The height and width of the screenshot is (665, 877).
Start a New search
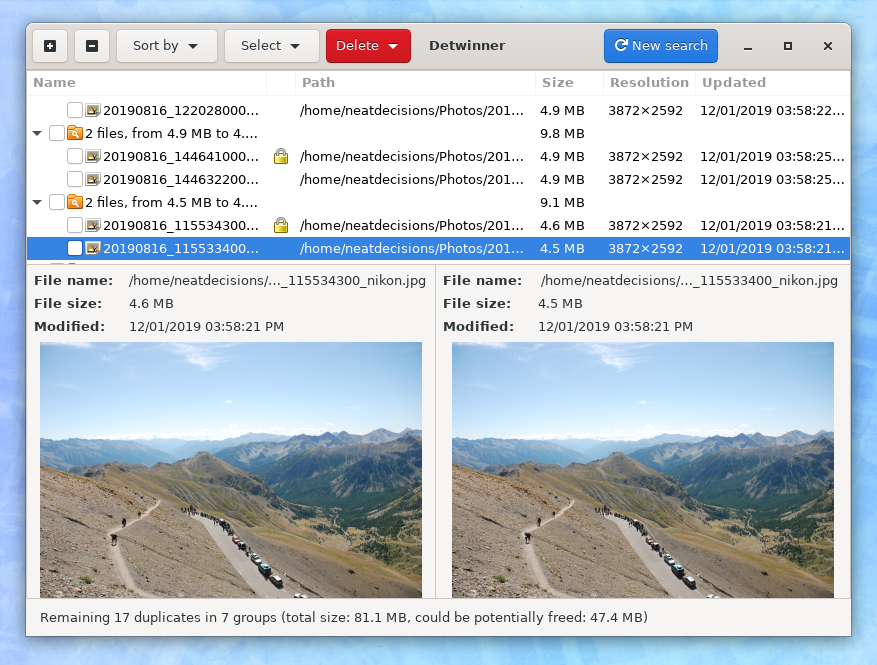[660, 46]
